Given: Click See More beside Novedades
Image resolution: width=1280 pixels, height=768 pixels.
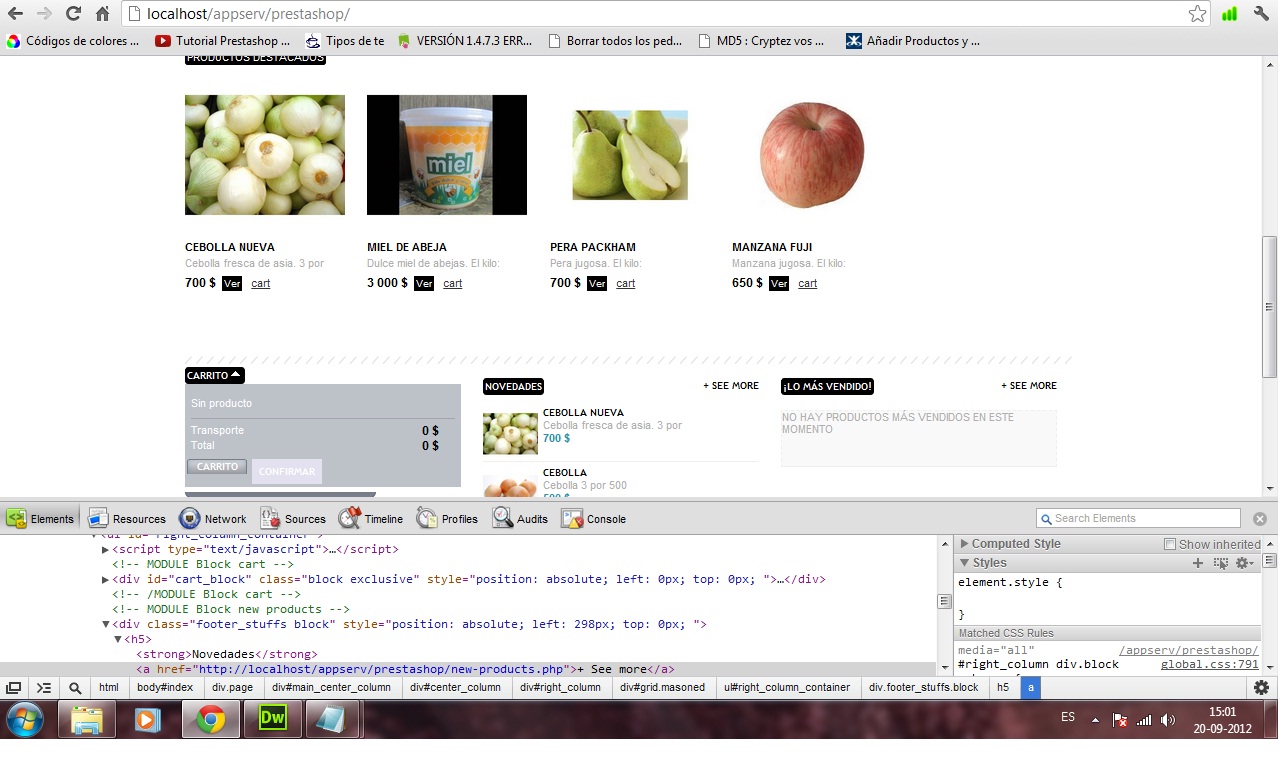Looking at the screenshot, I should click(x=731, y=386).
